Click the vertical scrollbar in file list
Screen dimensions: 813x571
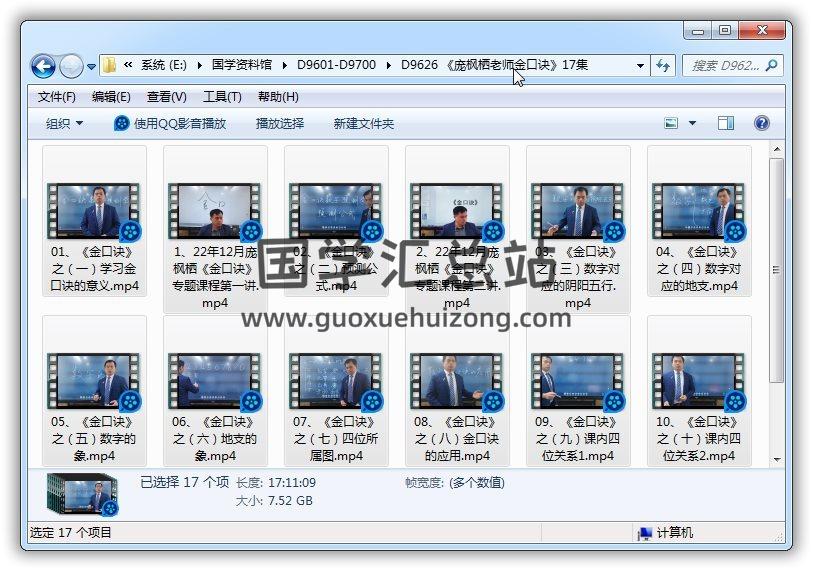(x=777, y=270)
